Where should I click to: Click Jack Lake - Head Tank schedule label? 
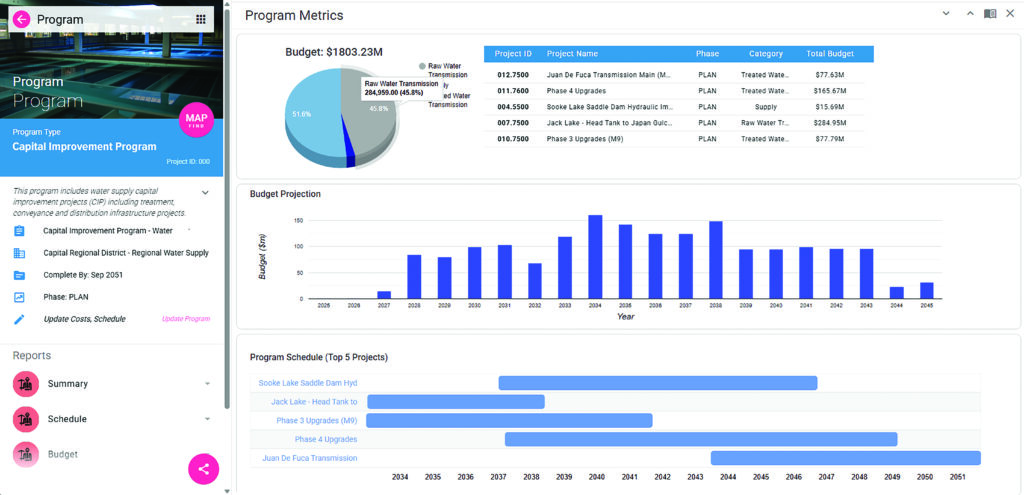click(314, 402)
